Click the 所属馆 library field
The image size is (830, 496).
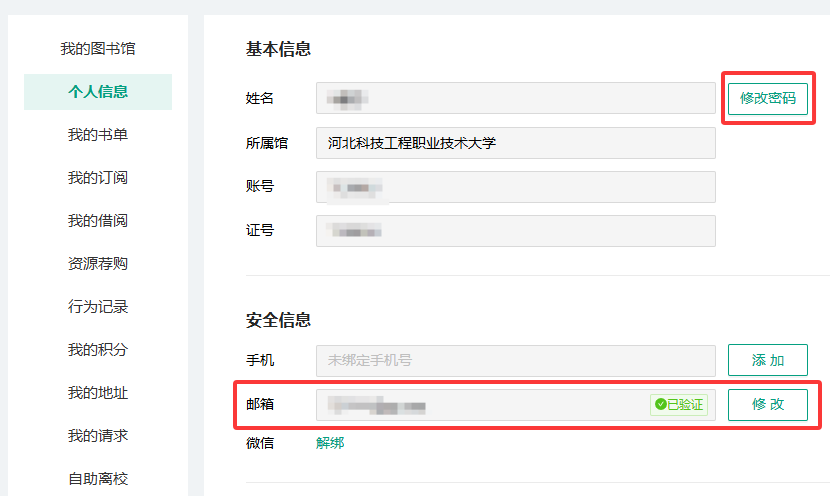515,143
